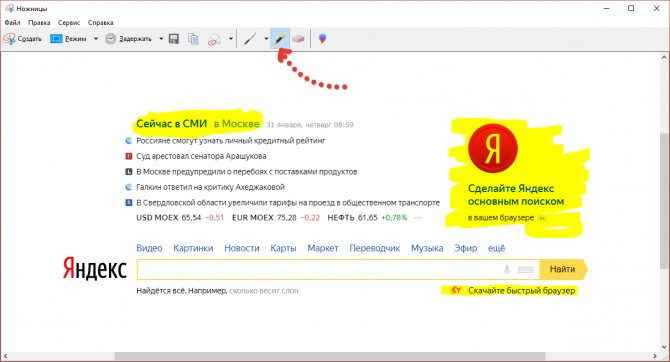
Task: Open the pen options dropdown arrow
Action: (266, 39)
